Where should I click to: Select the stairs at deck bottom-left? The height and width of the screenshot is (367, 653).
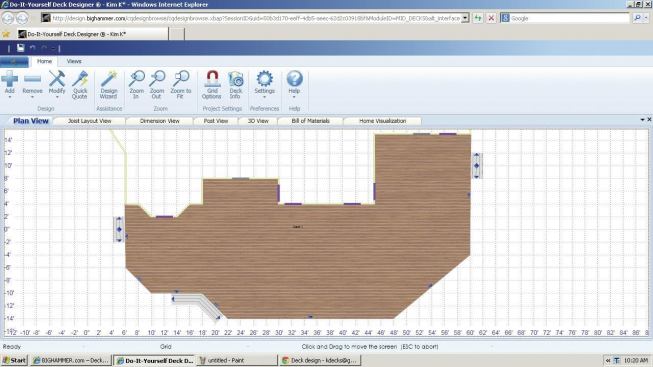pyautogui.click(x=196, y=306)
